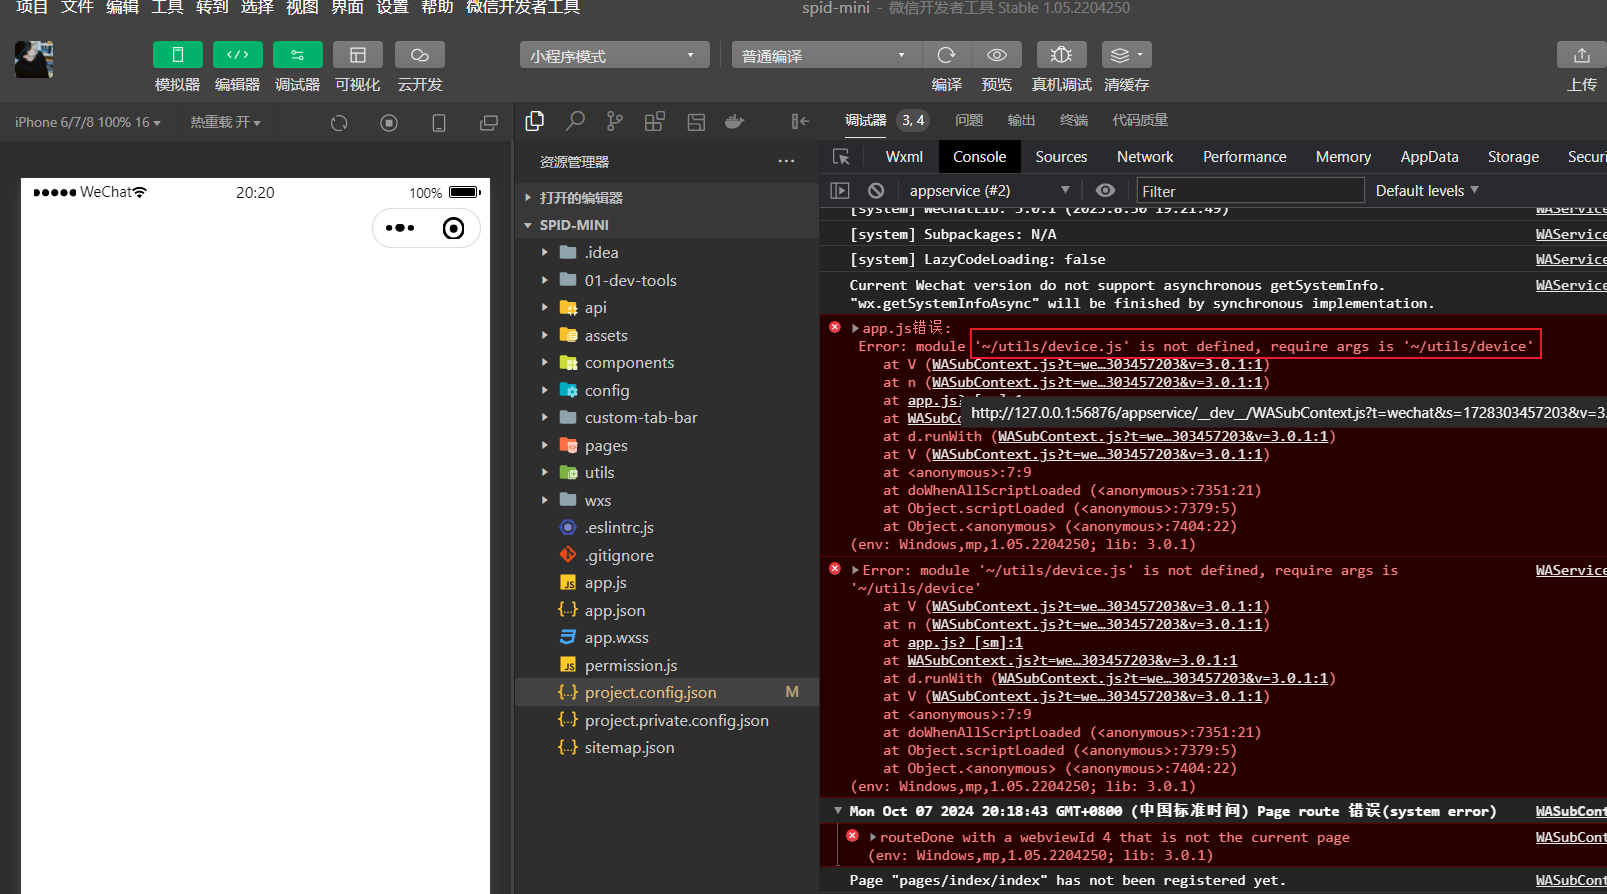Open the 设置 (Settings) menu

tap(392, 7)
